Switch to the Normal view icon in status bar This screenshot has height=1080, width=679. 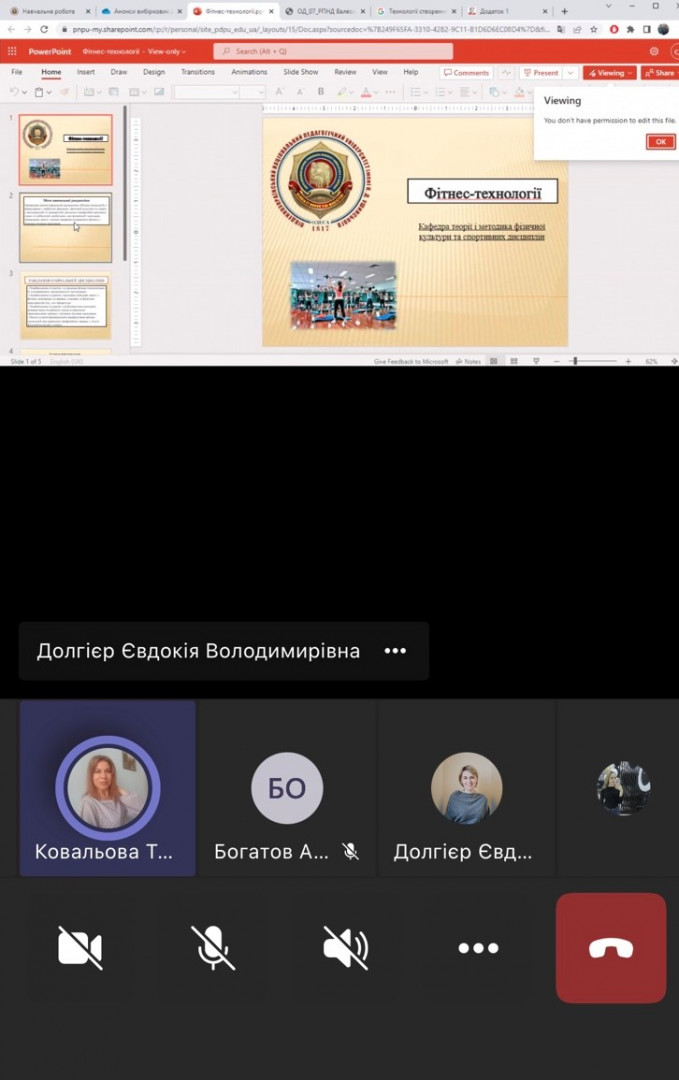[494, 361]
